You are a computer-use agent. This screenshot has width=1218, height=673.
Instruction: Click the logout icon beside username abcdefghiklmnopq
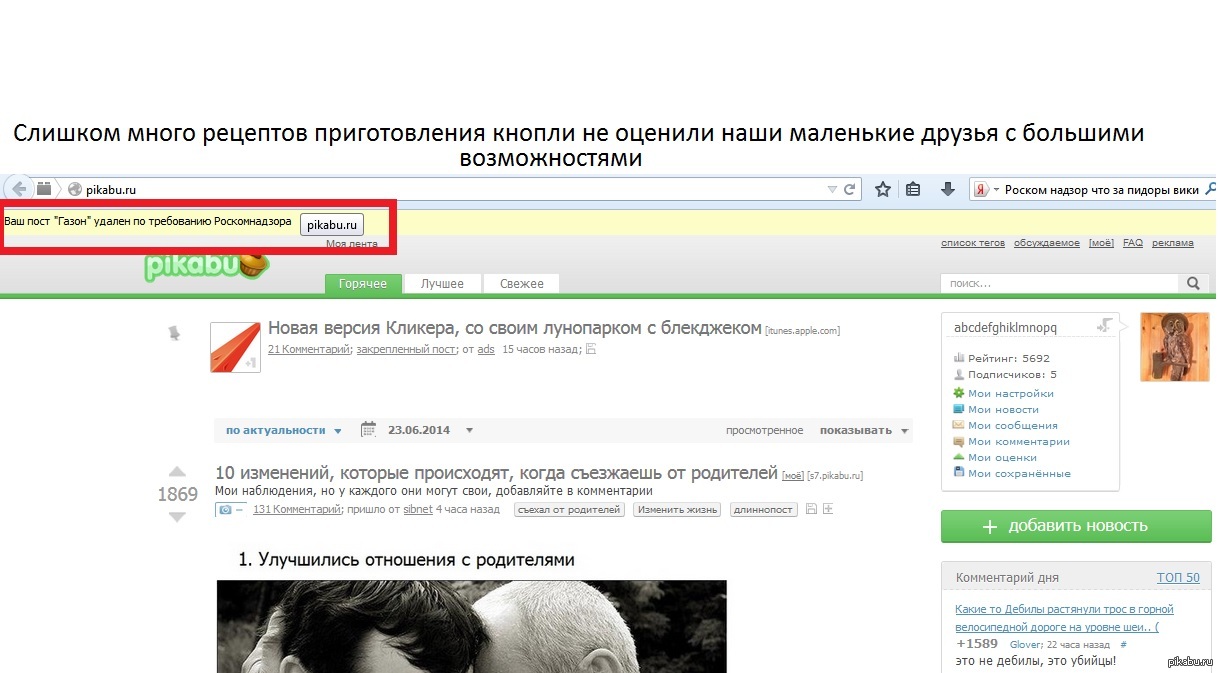coord(1105,326)
